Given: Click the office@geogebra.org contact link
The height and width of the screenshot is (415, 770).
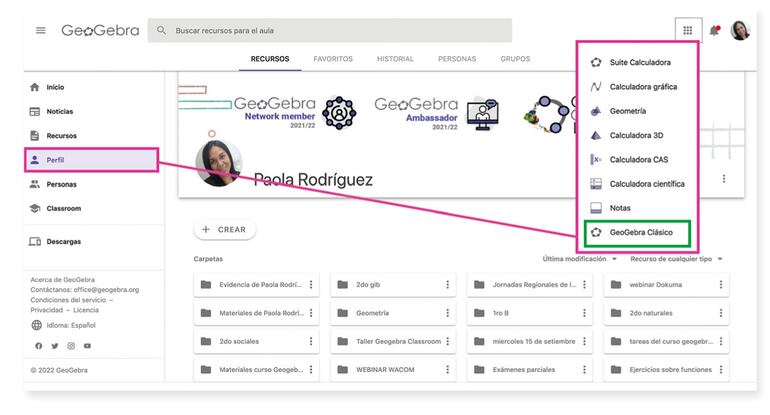Looking at the screenshot, I should tap(106, 290).
